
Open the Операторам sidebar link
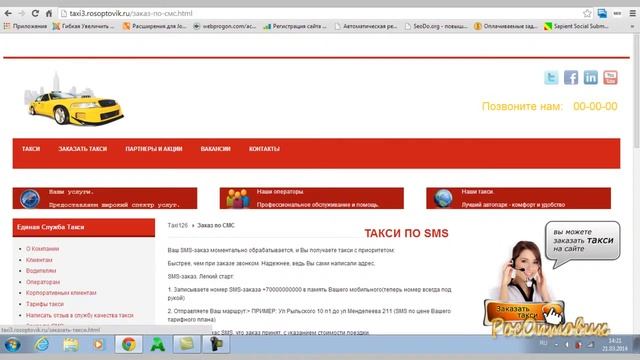coord(43,282)
